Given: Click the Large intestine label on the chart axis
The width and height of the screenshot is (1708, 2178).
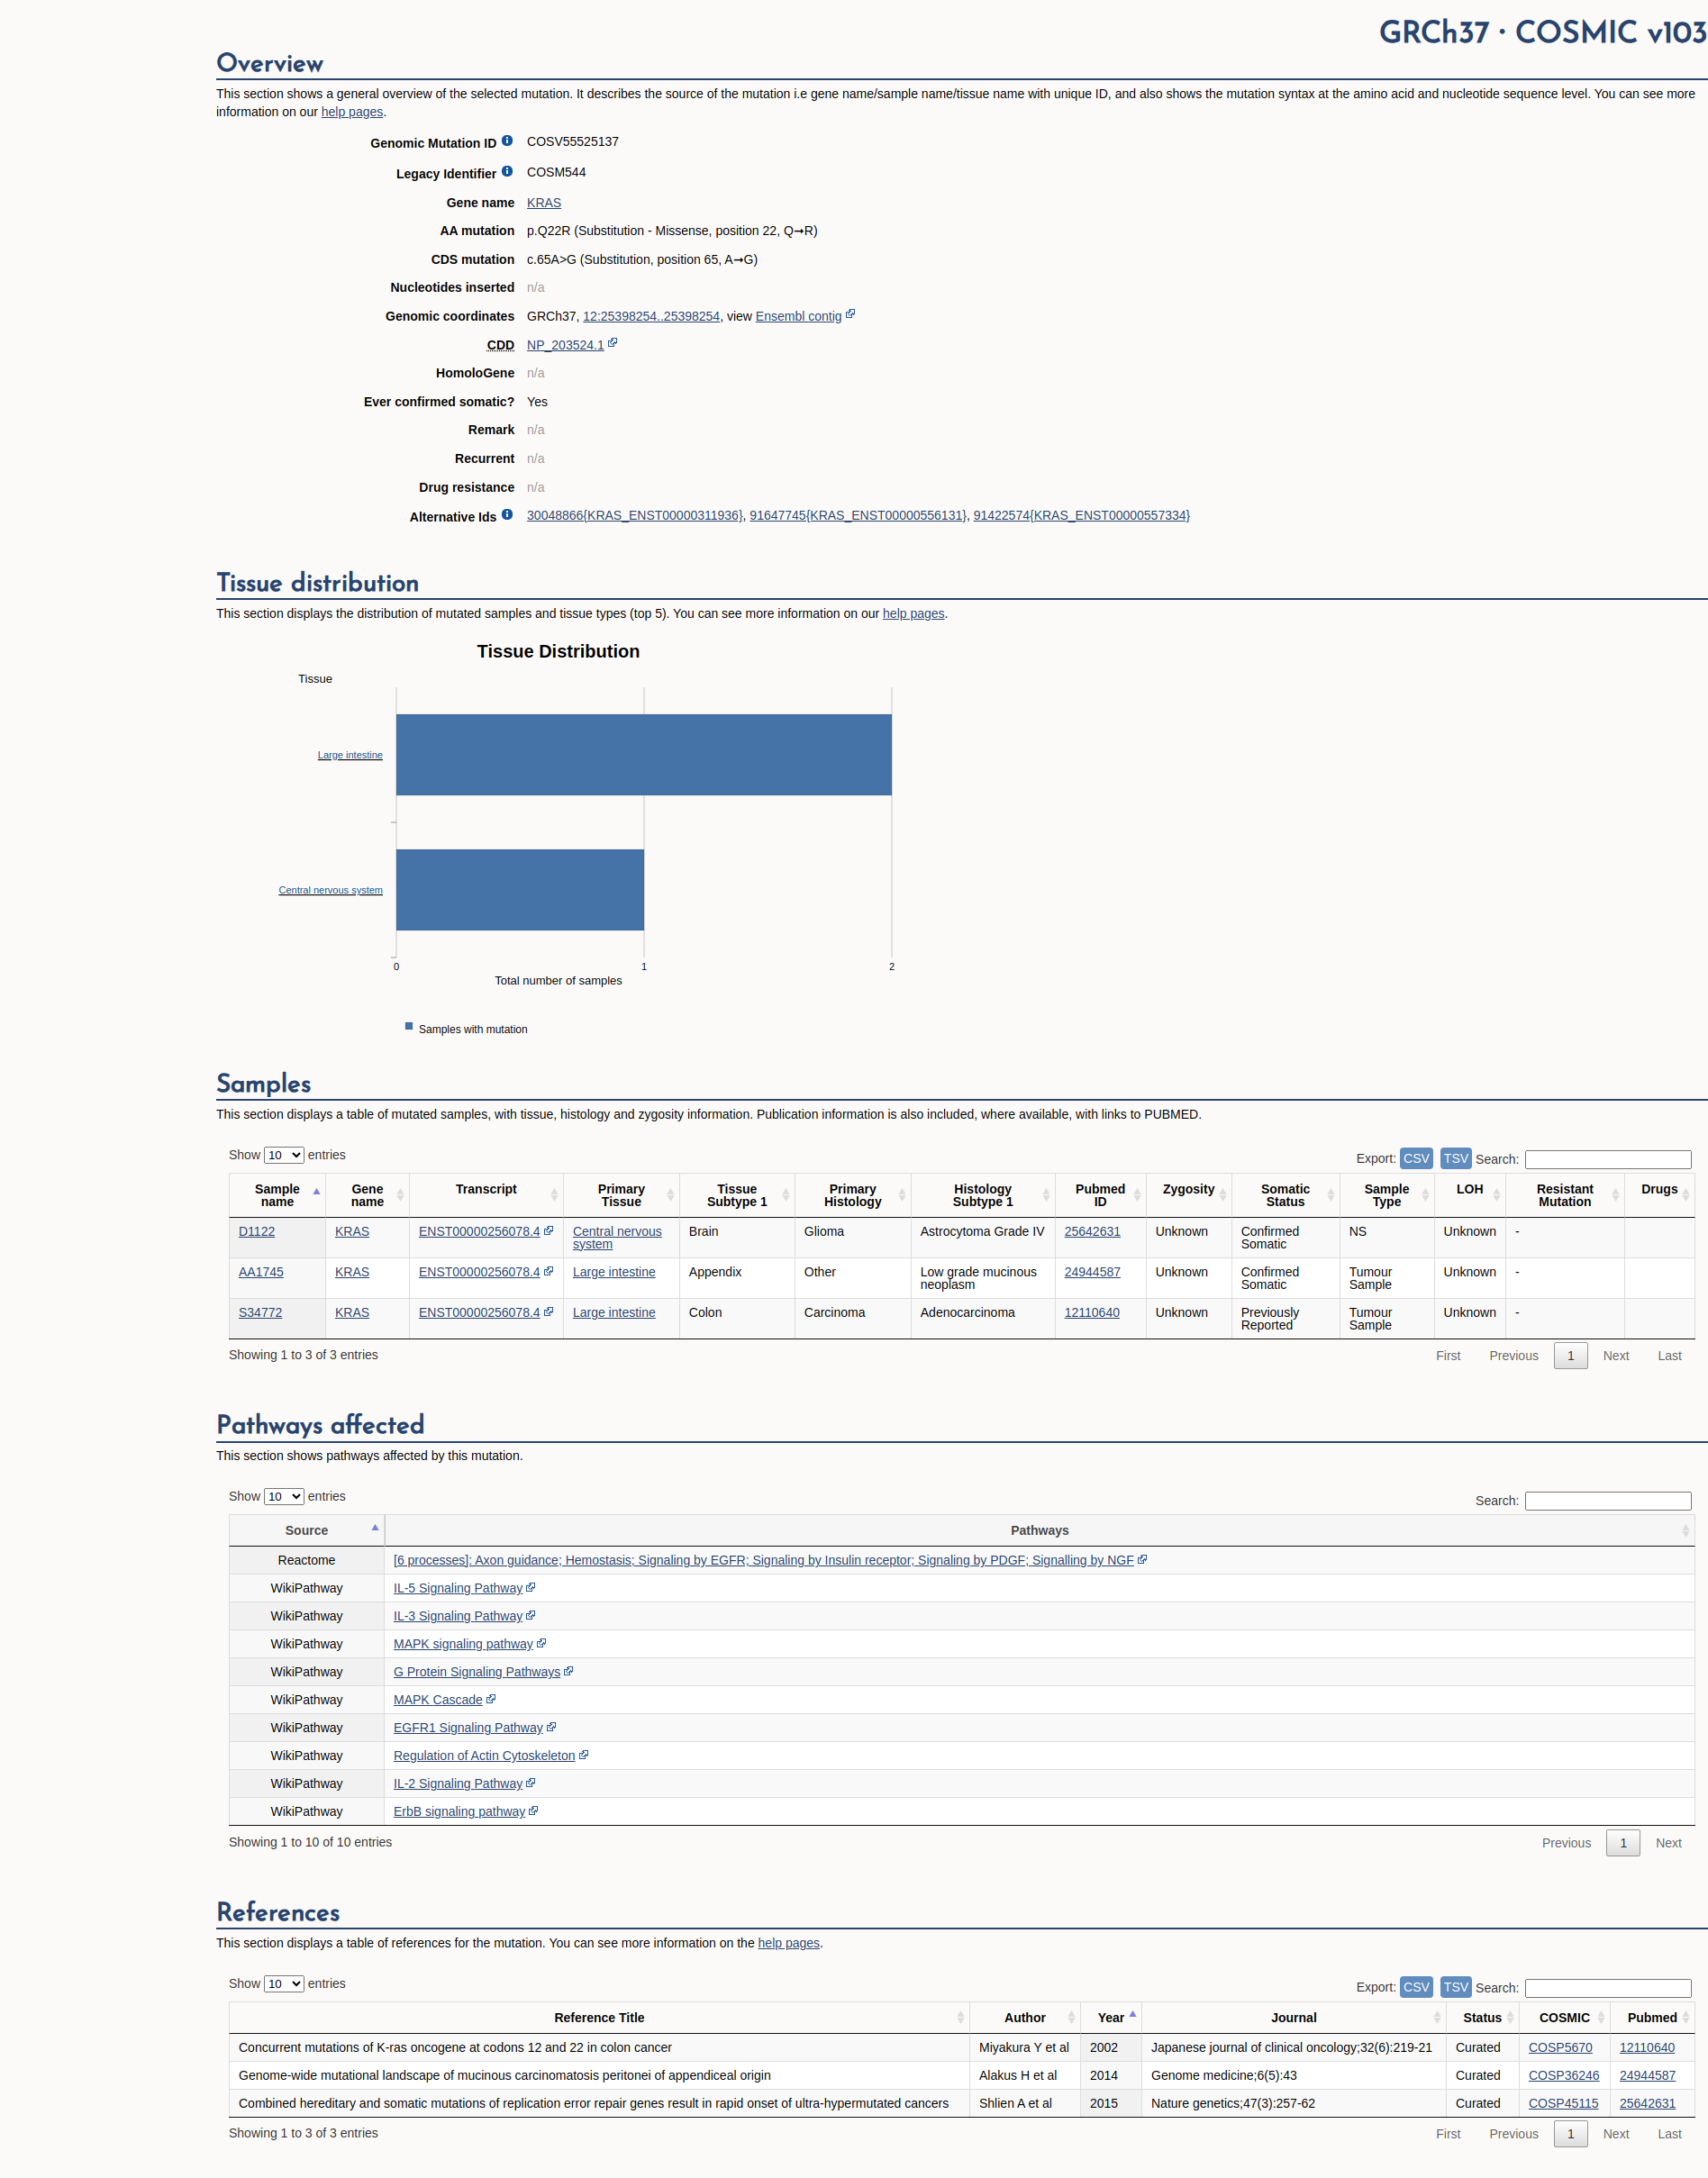Looking at the screenshot, I should (x=350, y=755).
